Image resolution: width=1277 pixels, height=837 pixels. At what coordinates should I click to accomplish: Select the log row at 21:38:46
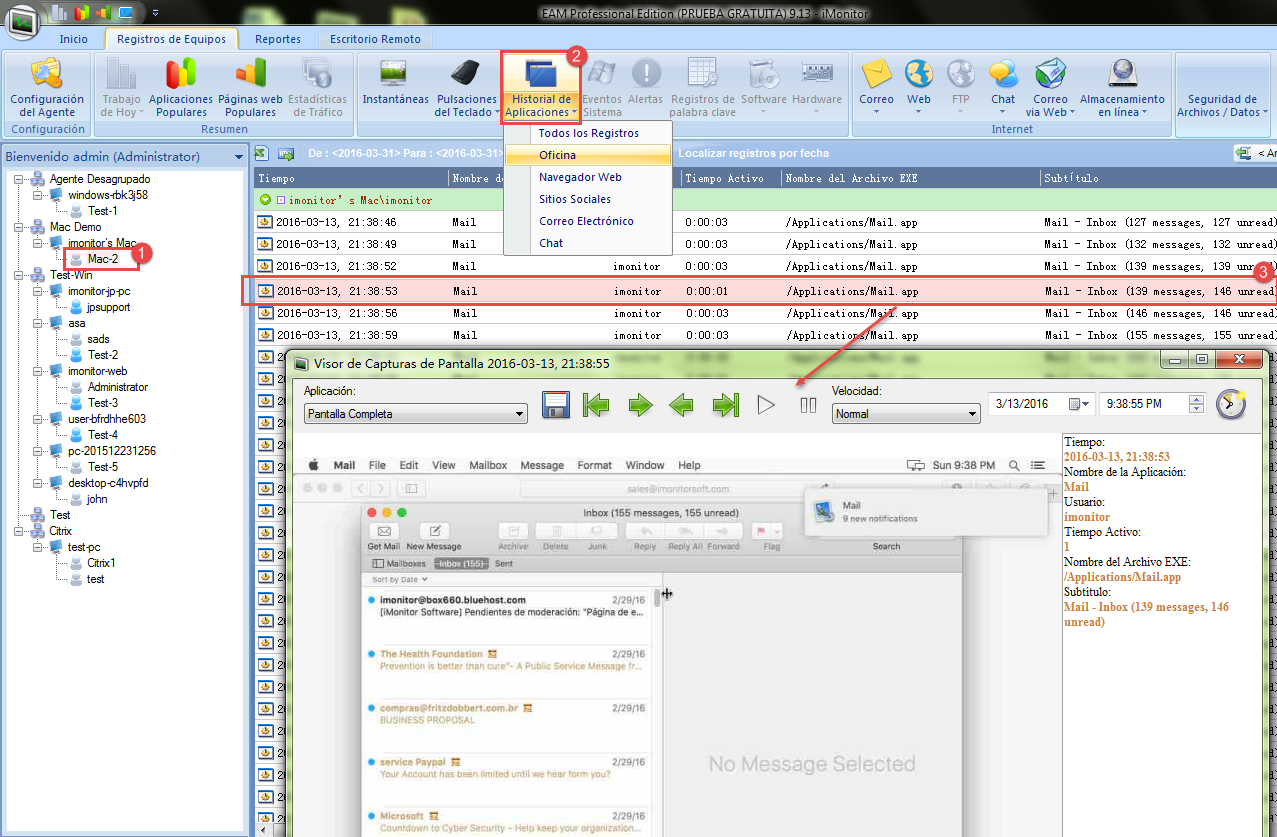click(x=765, y=222)
